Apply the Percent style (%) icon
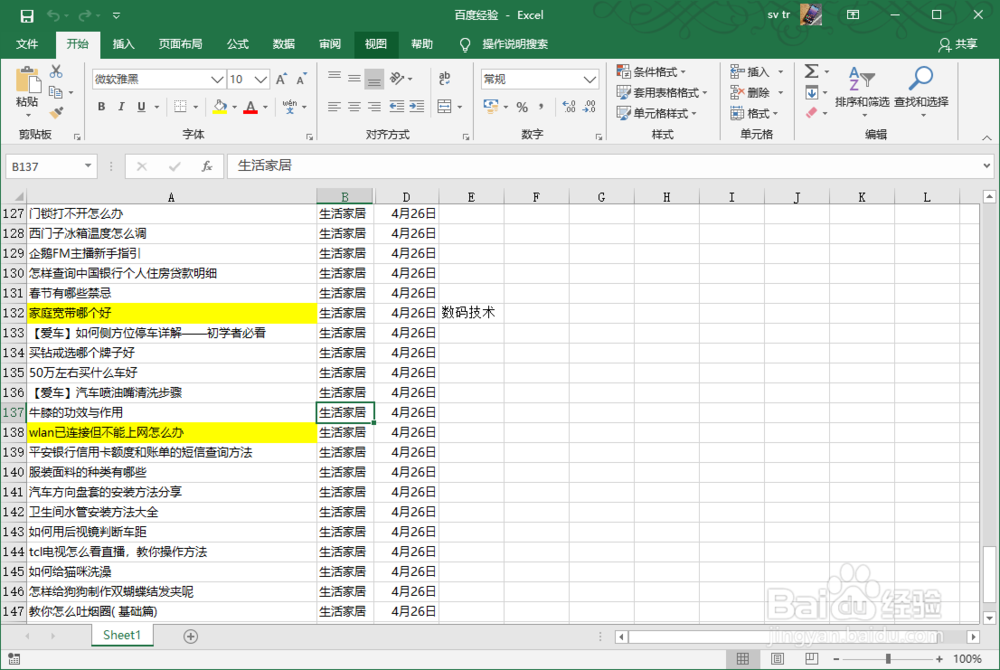 click(520, 106)
